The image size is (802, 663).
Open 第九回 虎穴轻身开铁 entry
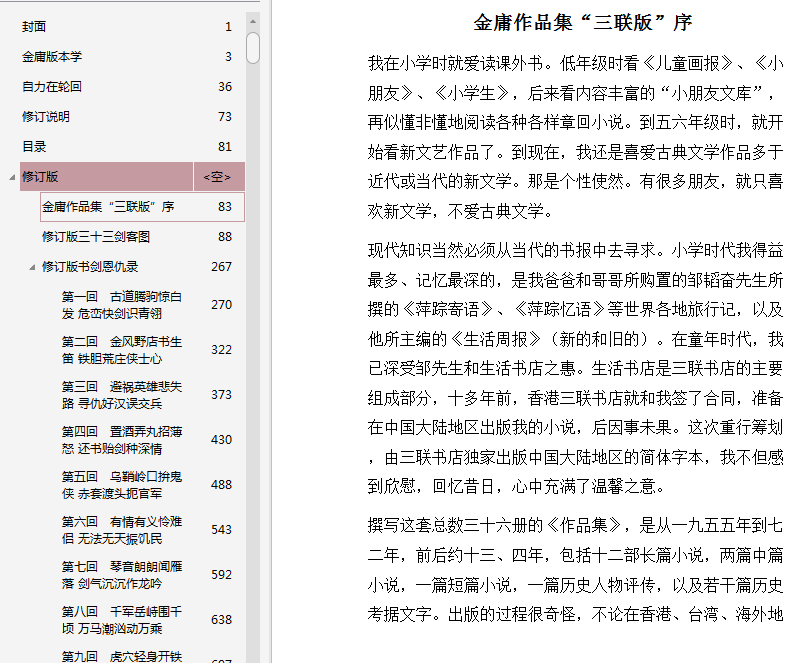coord(122,656)
